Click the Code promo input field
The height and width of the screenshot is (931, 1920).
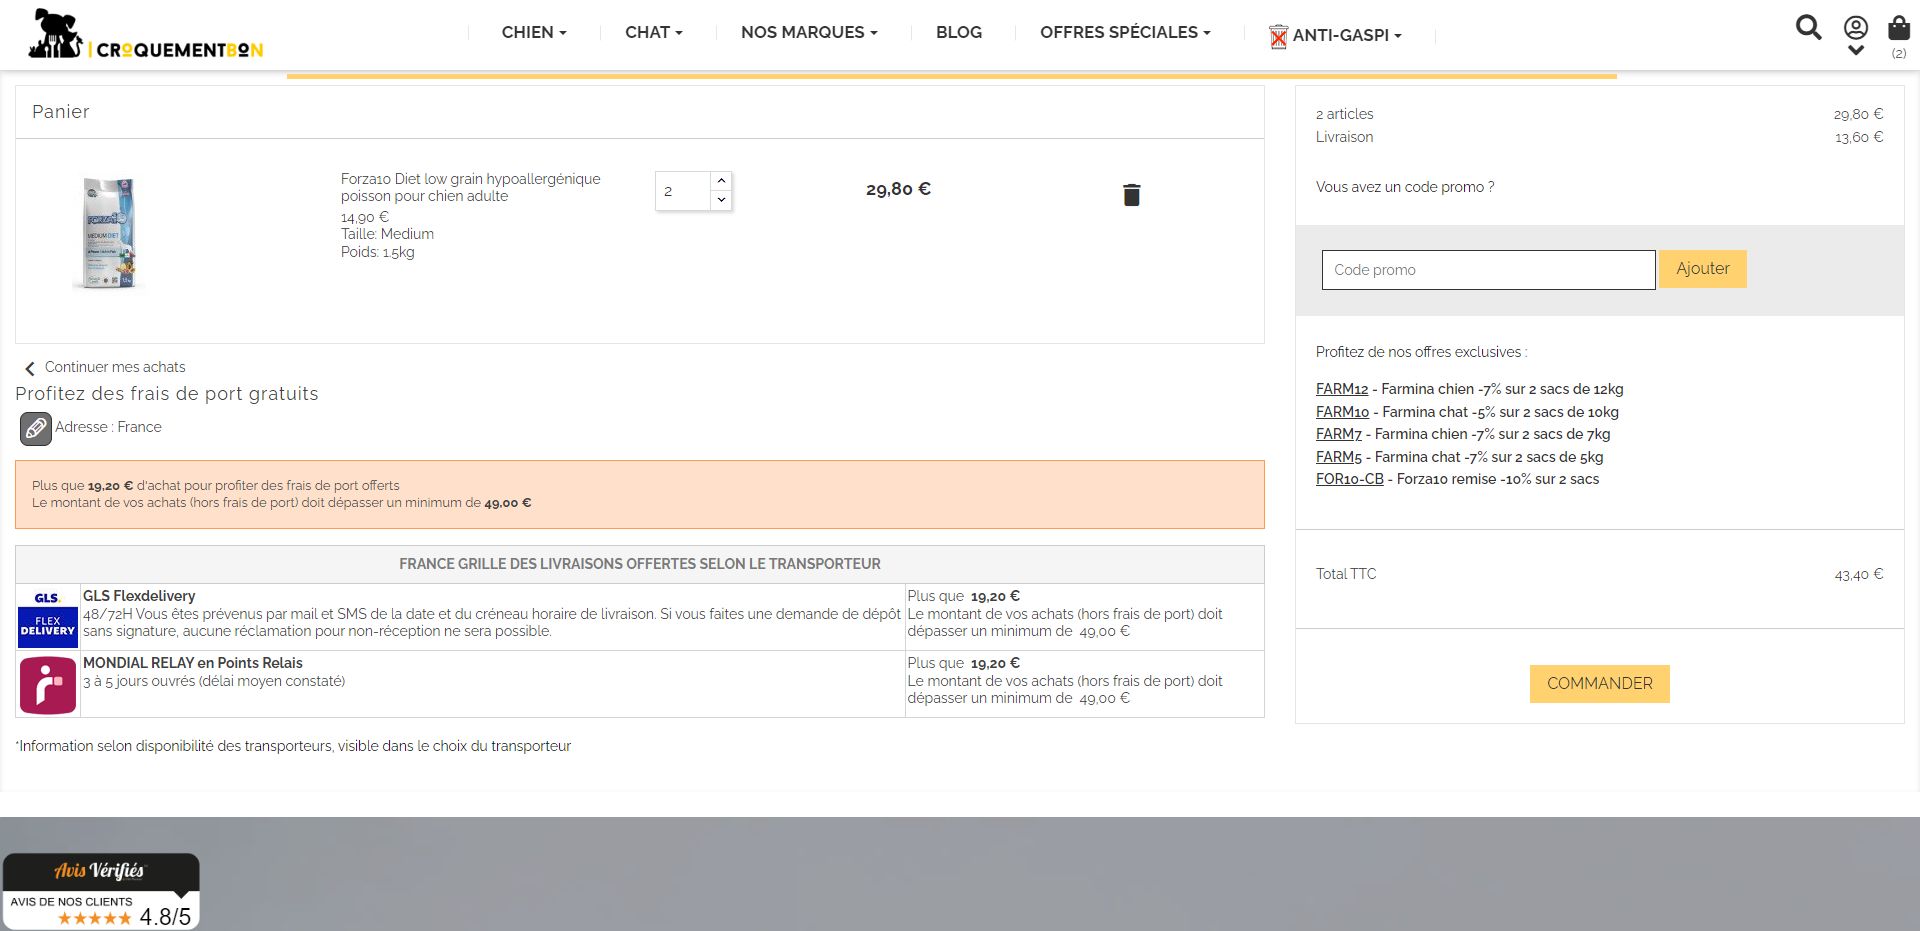pos(1488,270)
